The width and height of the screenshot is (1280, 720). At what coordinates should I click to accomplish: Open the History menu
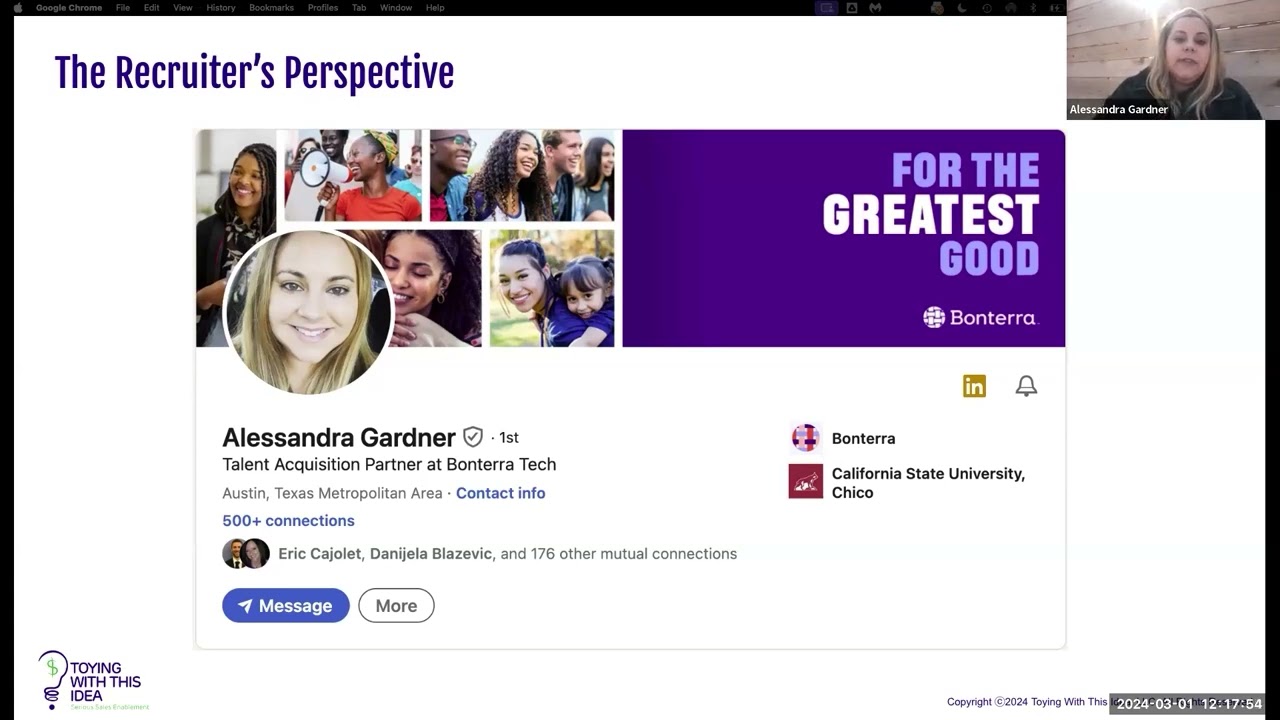(x=221, y=8)
